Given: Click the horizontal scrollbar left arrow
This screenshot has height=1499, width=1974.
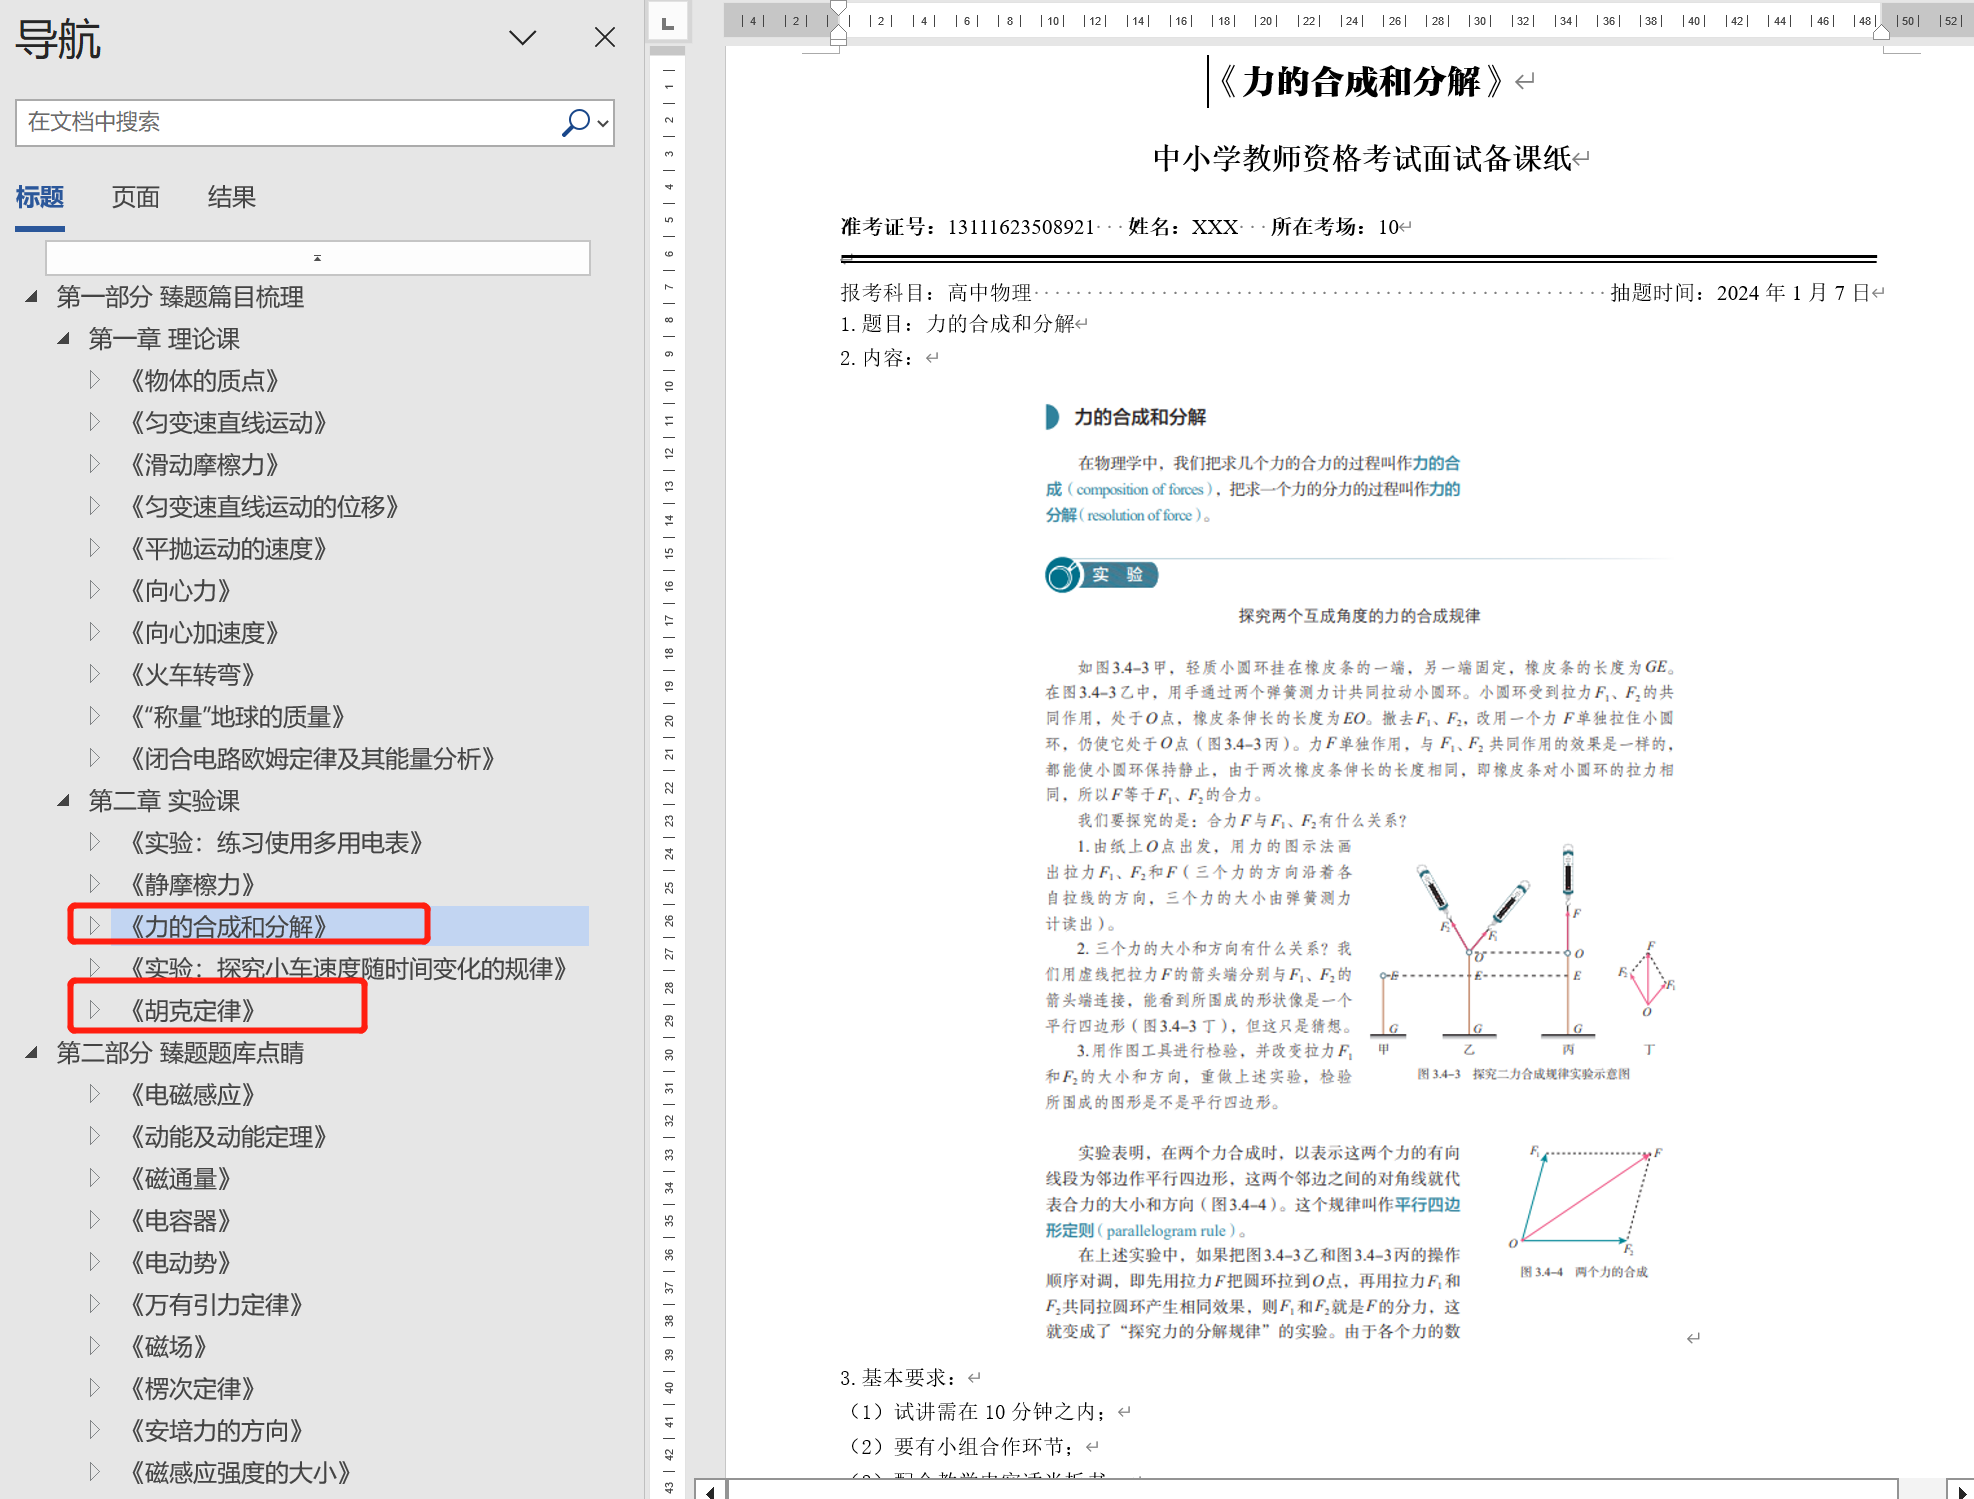Looking at the screenshot, I should pyautogui.click(x=710, y=1491).
